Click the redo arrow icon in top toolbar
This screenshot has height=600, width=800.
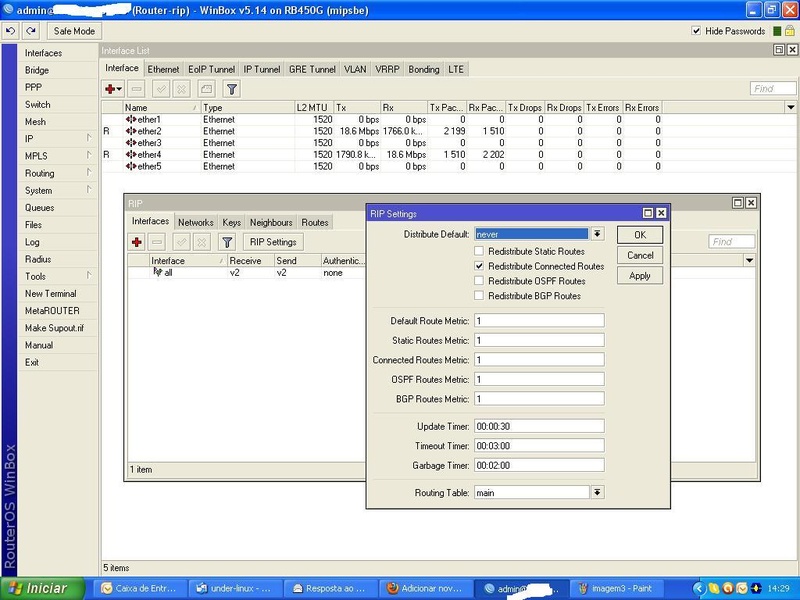[30, 31]
